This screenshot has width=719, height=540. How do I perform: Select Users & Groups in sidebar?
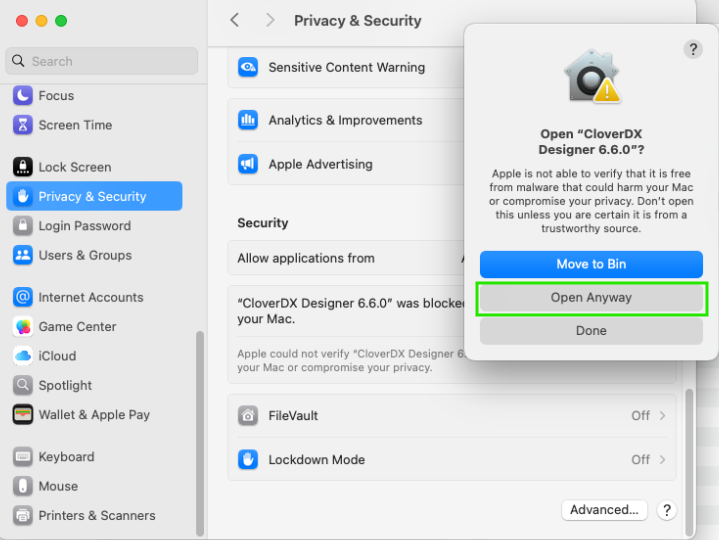click(94, 255)
